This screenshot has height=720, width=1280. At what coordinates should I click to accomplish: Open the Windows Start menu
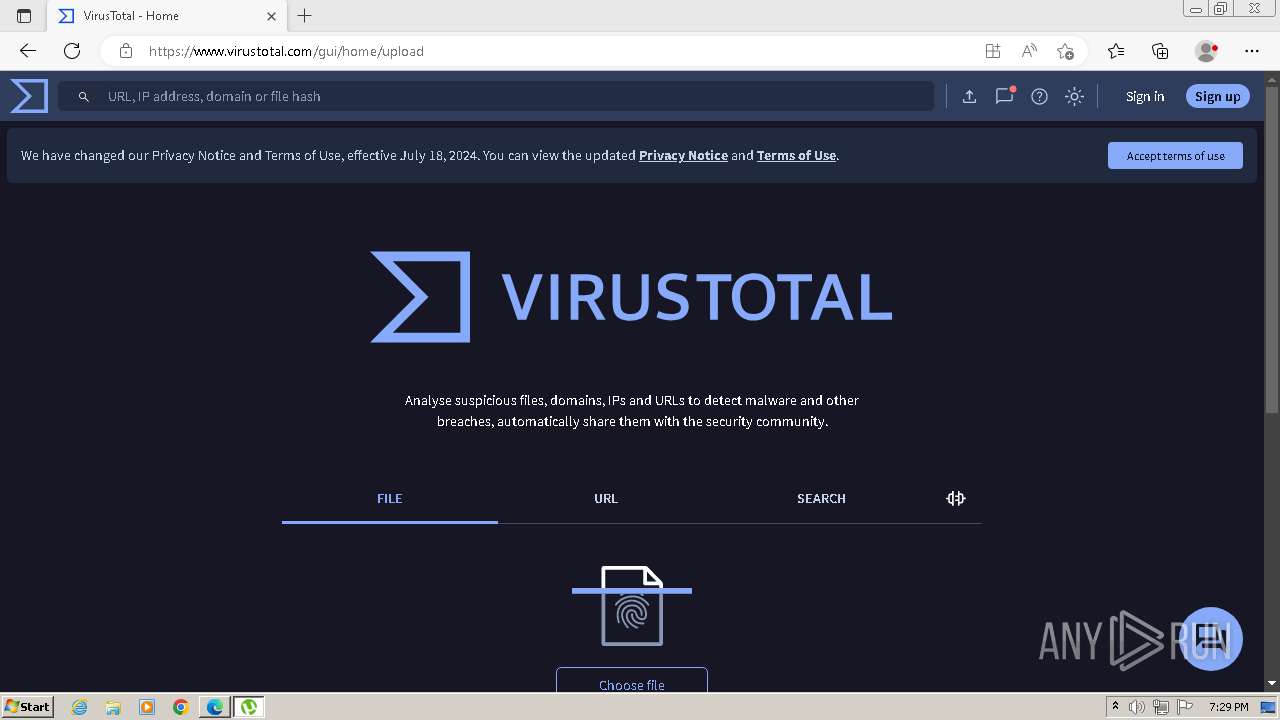tap(28, 706)
